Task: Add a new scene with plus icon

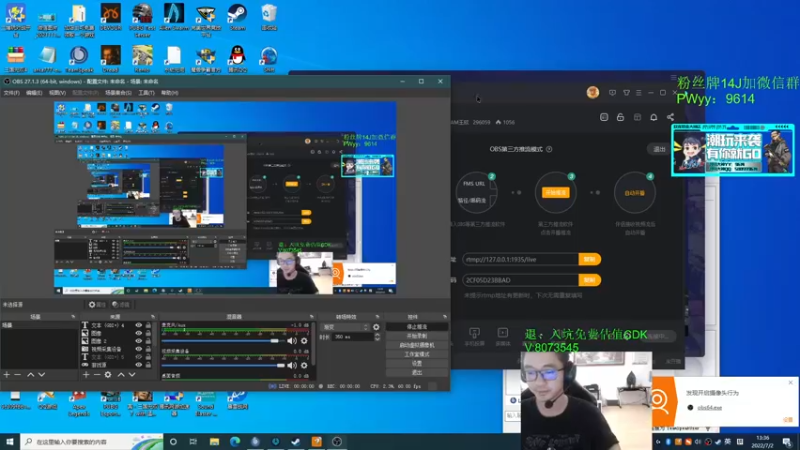Action: click(x=7, y=374)
